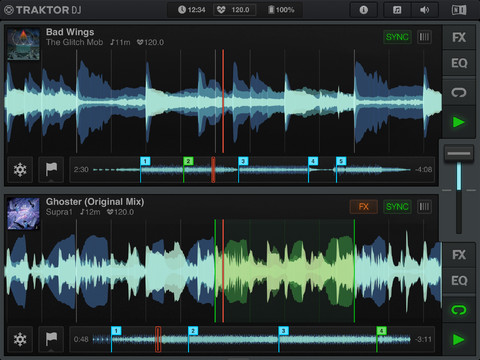Open the beat grid button on Ghoster deck

point(424,207)
